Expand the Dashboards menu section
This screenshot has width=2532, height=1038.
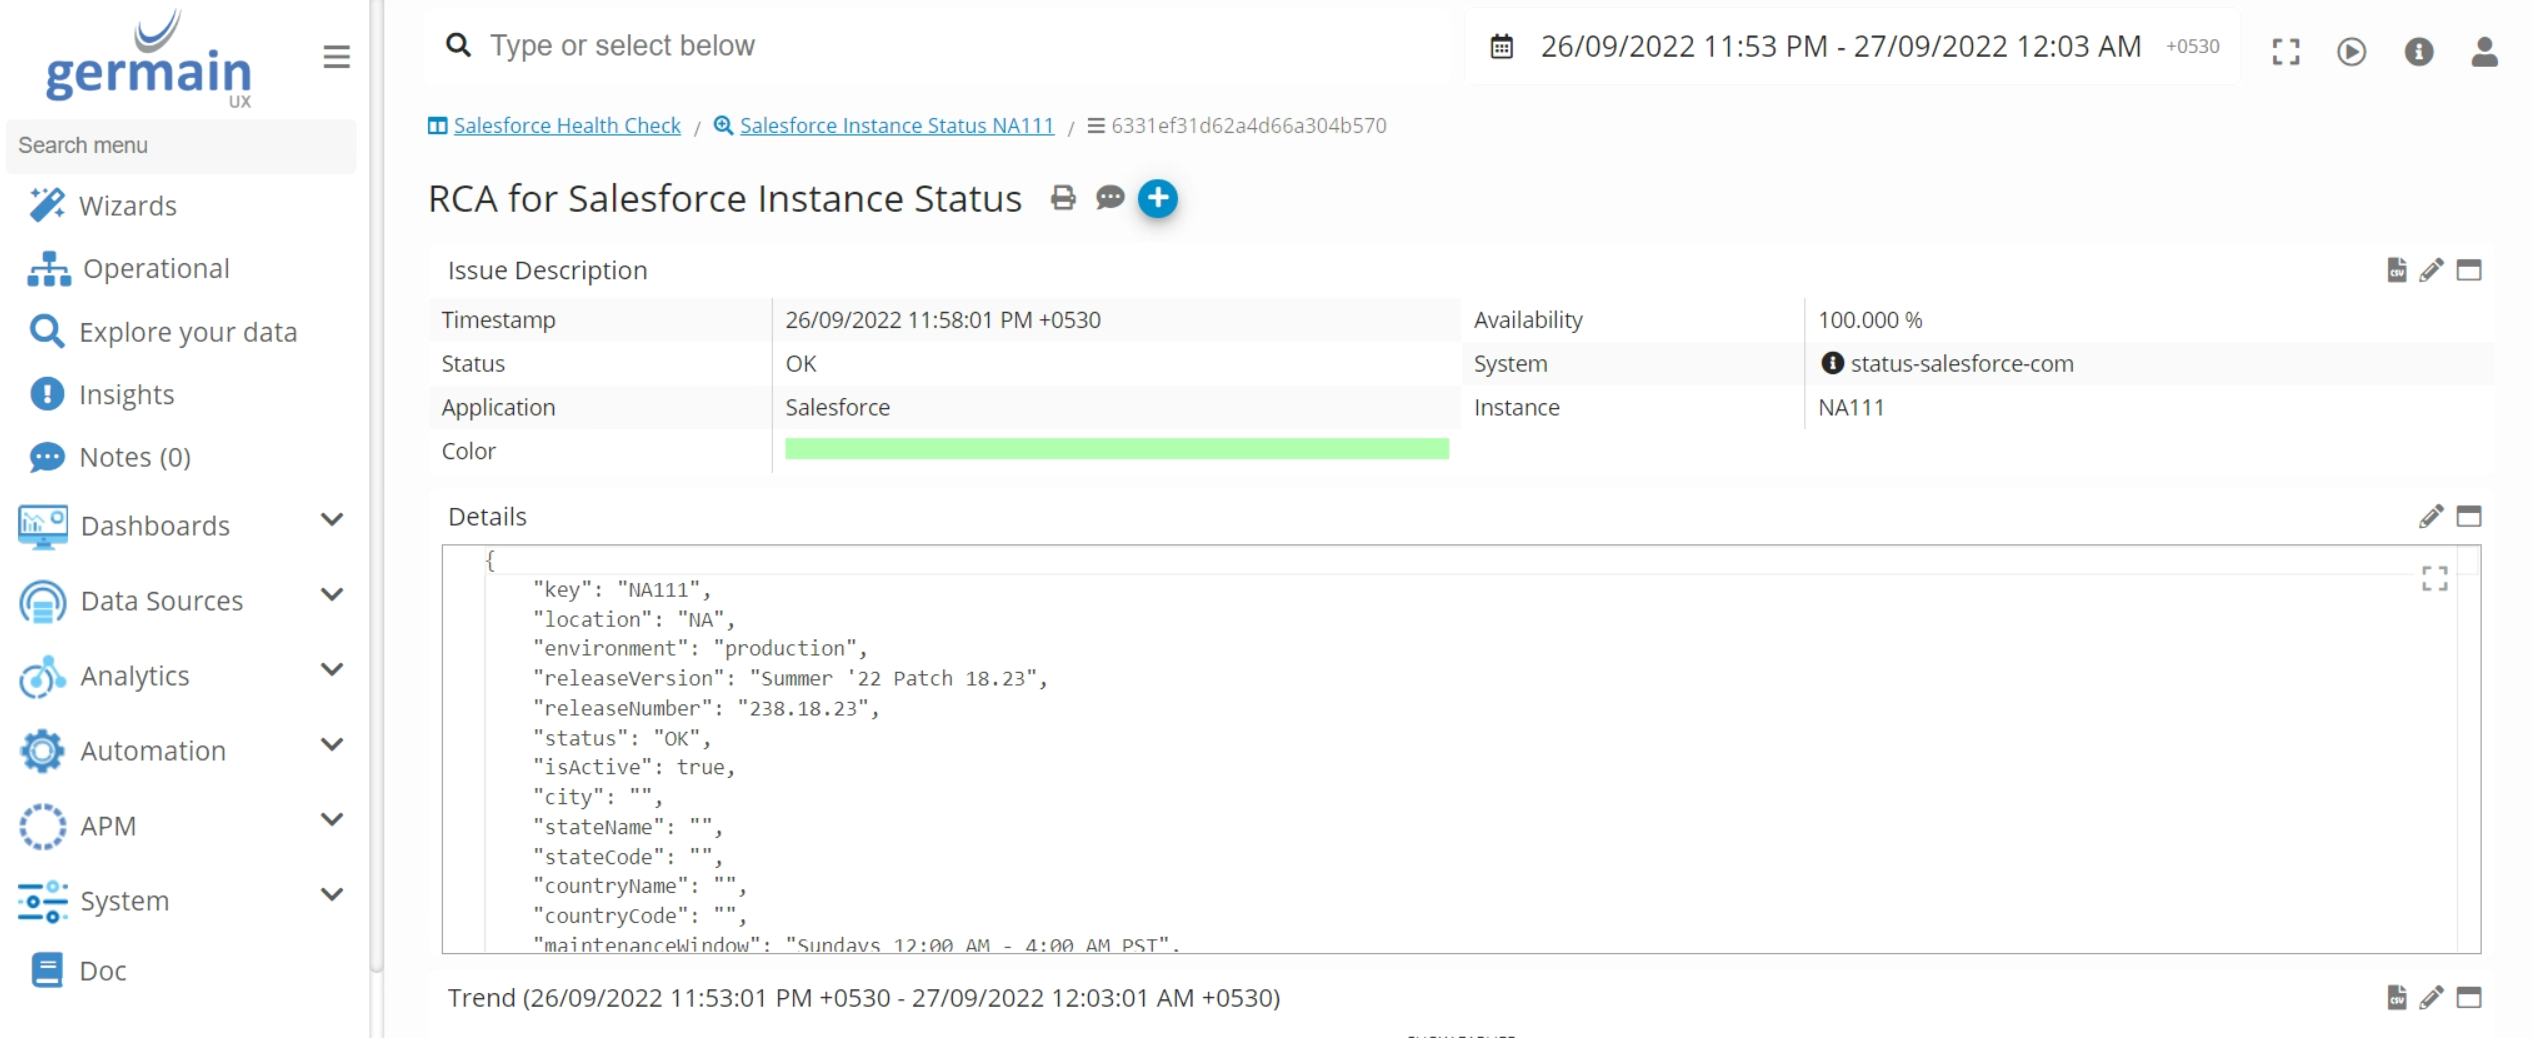[332, 521]
